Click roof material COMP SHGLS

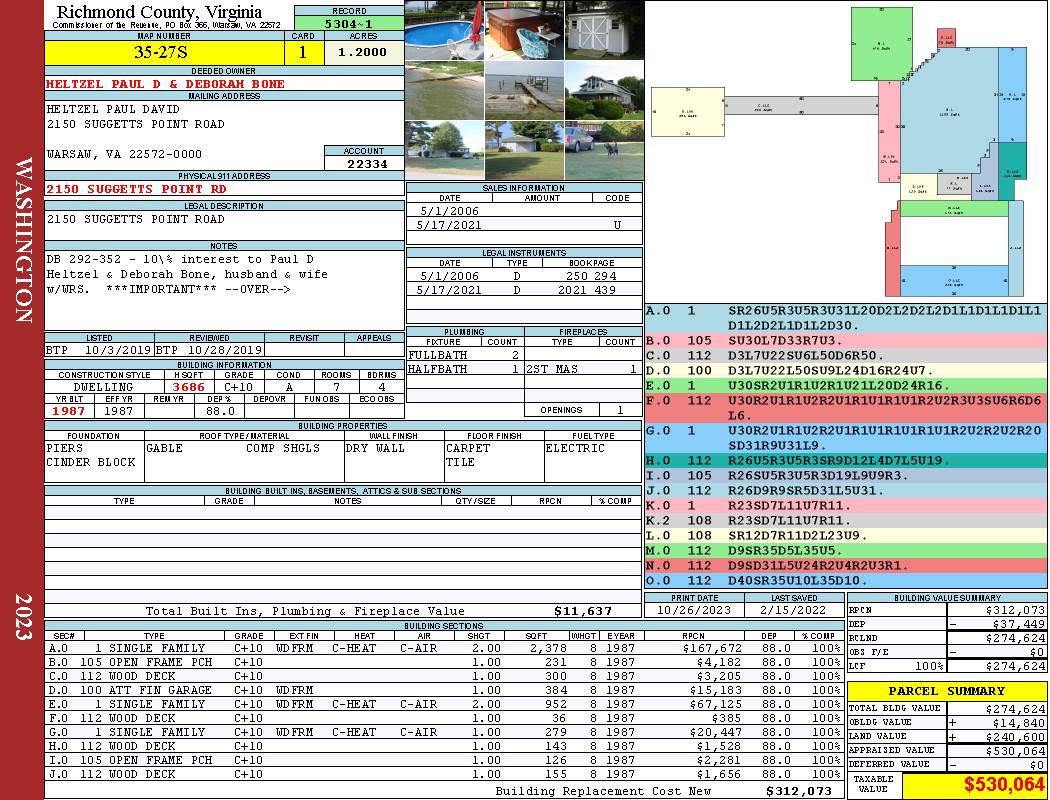tap(283, 448)
